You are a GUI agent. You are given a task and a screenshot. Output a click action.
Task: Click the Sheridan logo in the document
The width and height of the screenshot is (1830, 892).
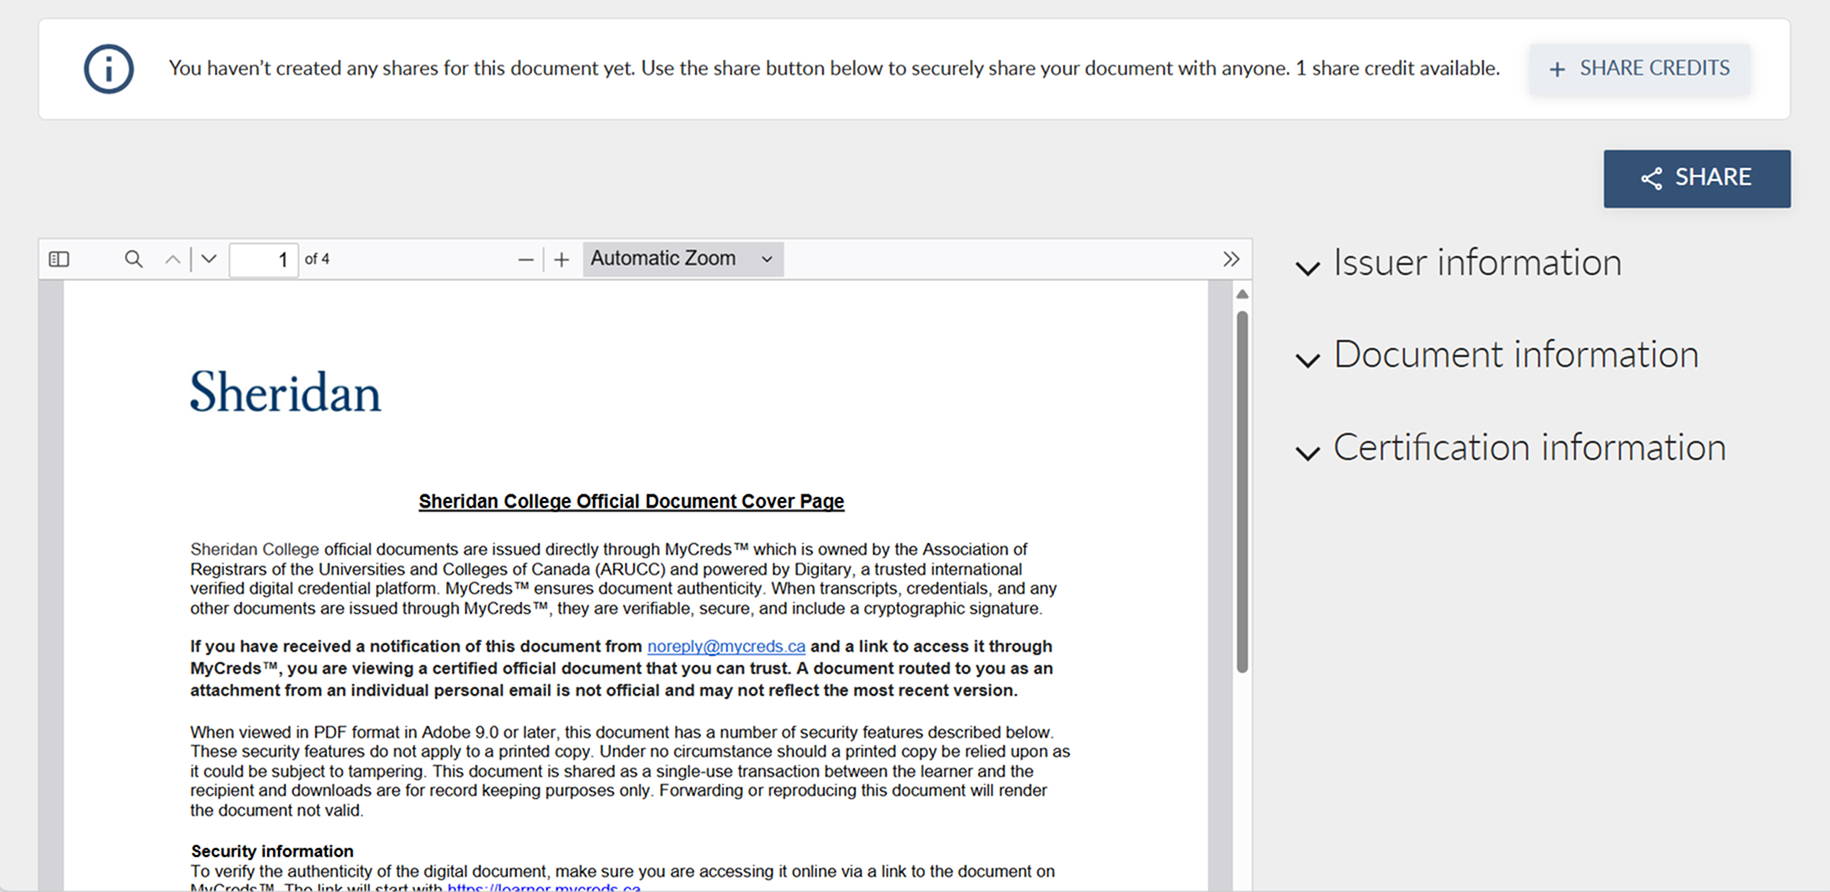click(286, 392)
